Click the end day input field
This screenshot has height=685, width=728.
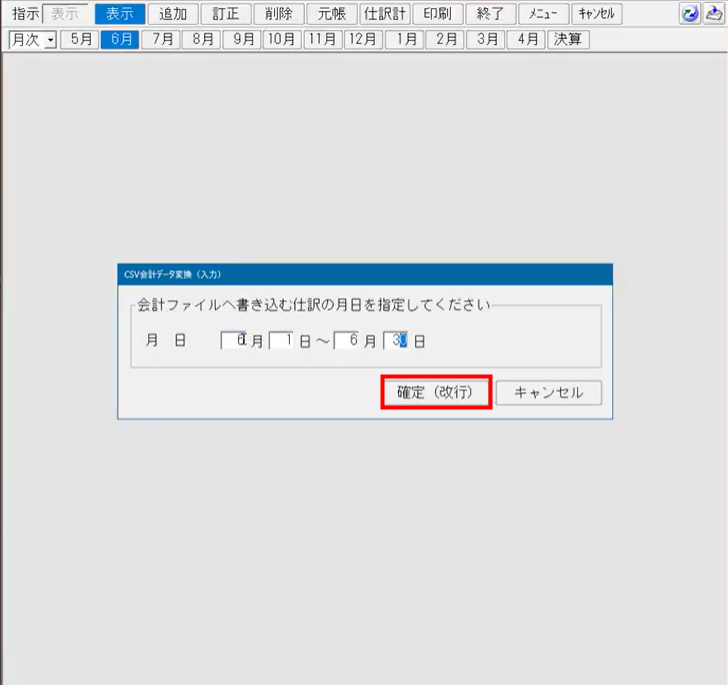pos(396,340)
